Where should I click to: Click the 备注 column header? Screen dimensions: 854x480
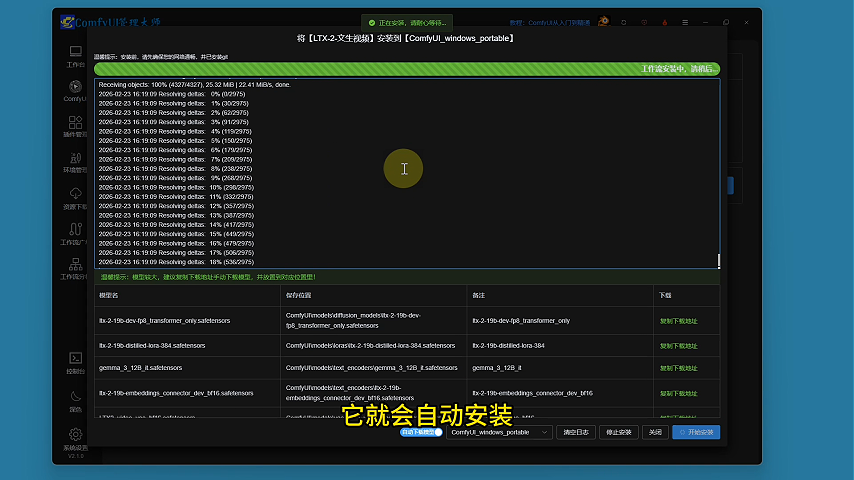click(x=478, y=295)
